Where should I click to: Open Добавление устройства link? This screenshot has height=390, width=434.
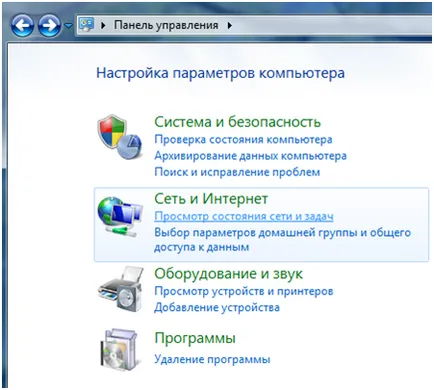point(217,307)
